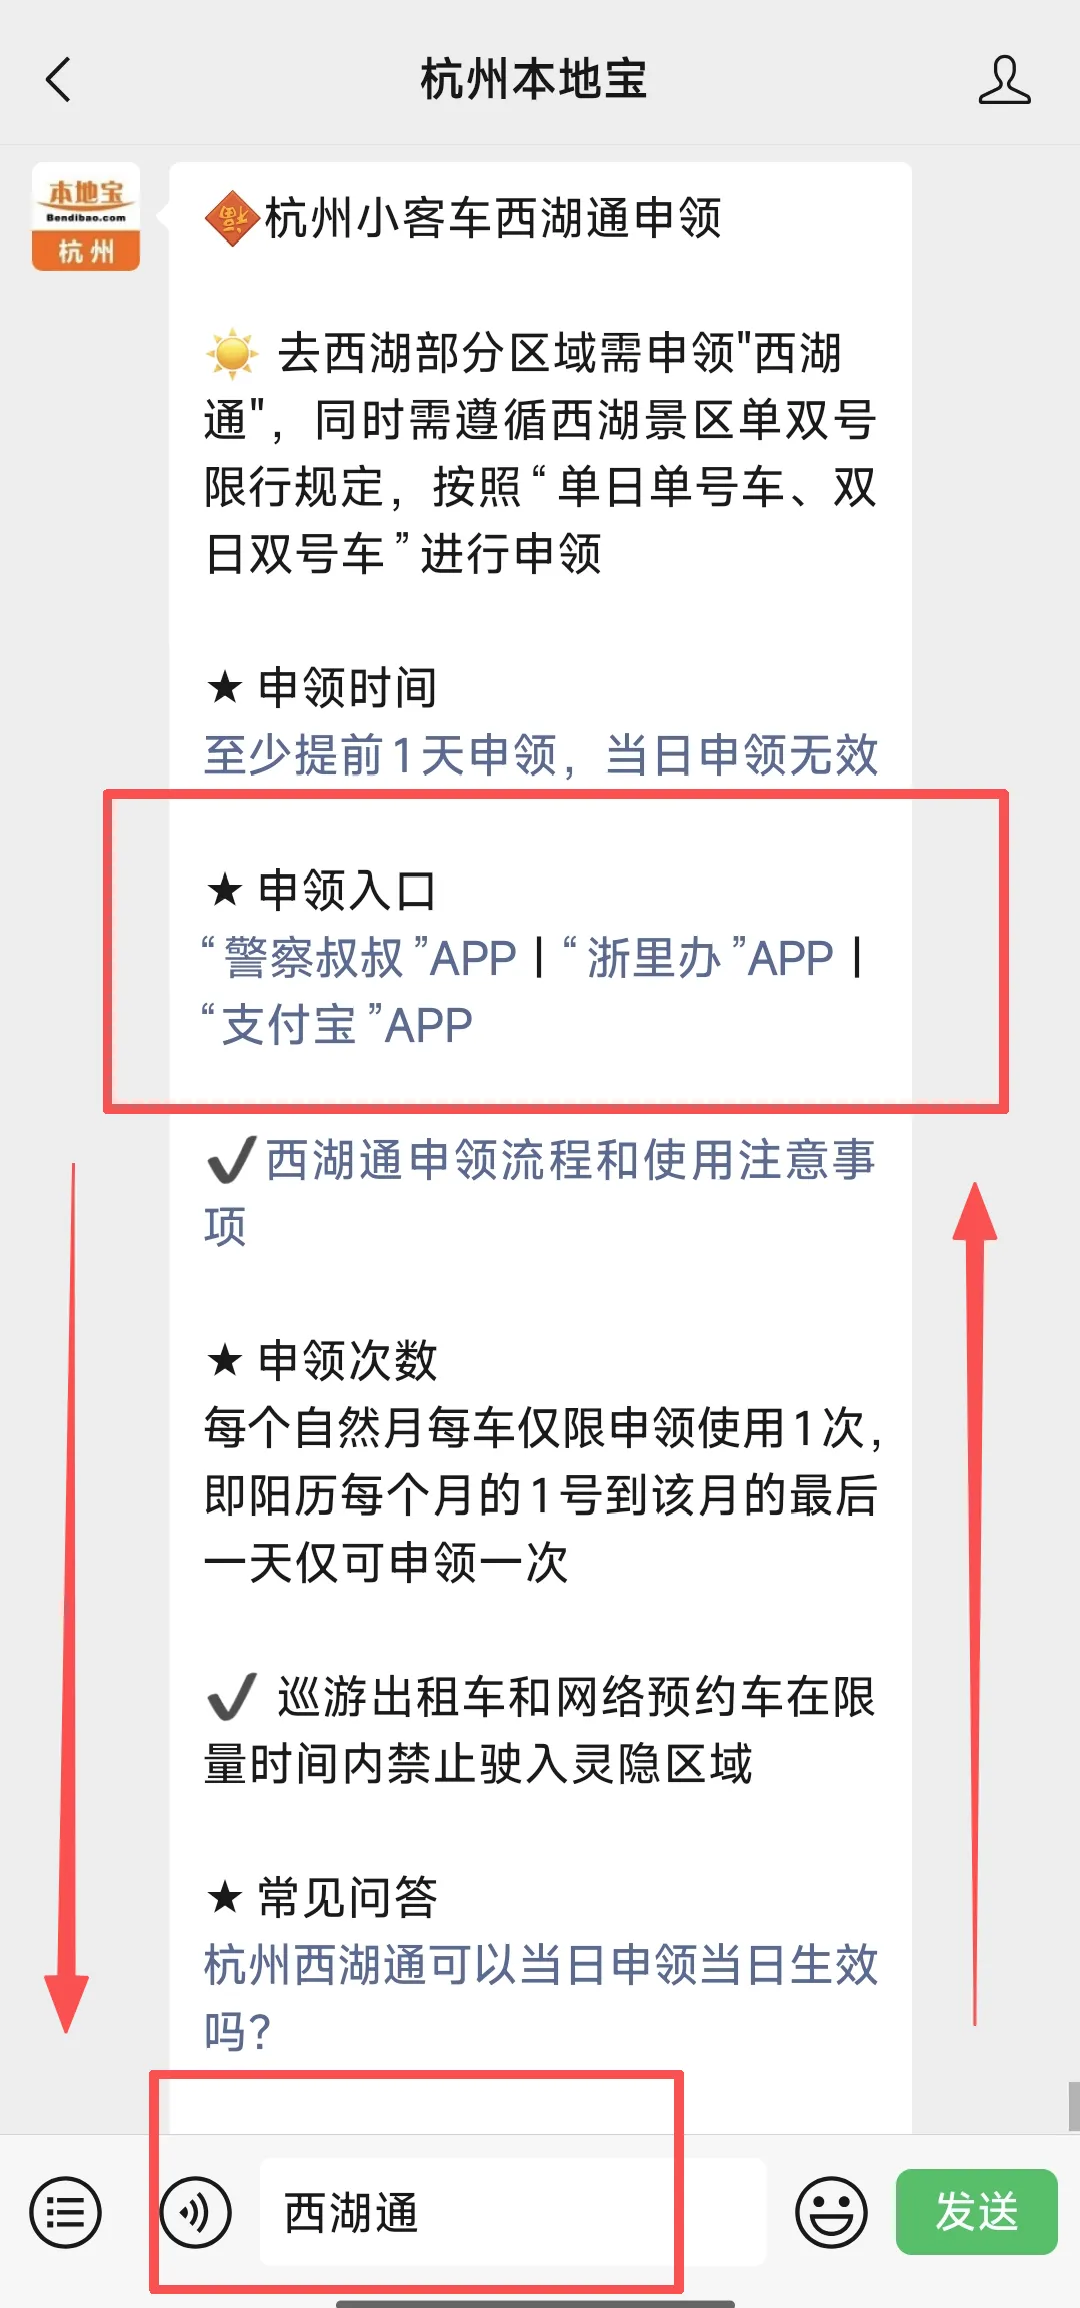The width and height of the screenshot is (1080, 2308).
Task: Click the checkmark icon beside 西湖通申领流程
Action: click(232, 1160)
